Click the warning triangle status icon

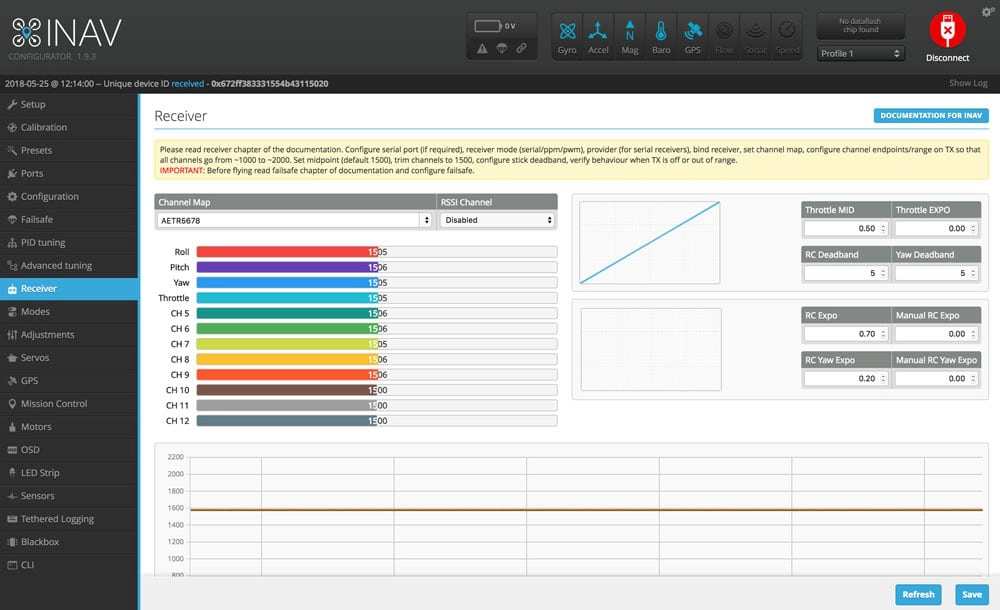click(482, 48)
